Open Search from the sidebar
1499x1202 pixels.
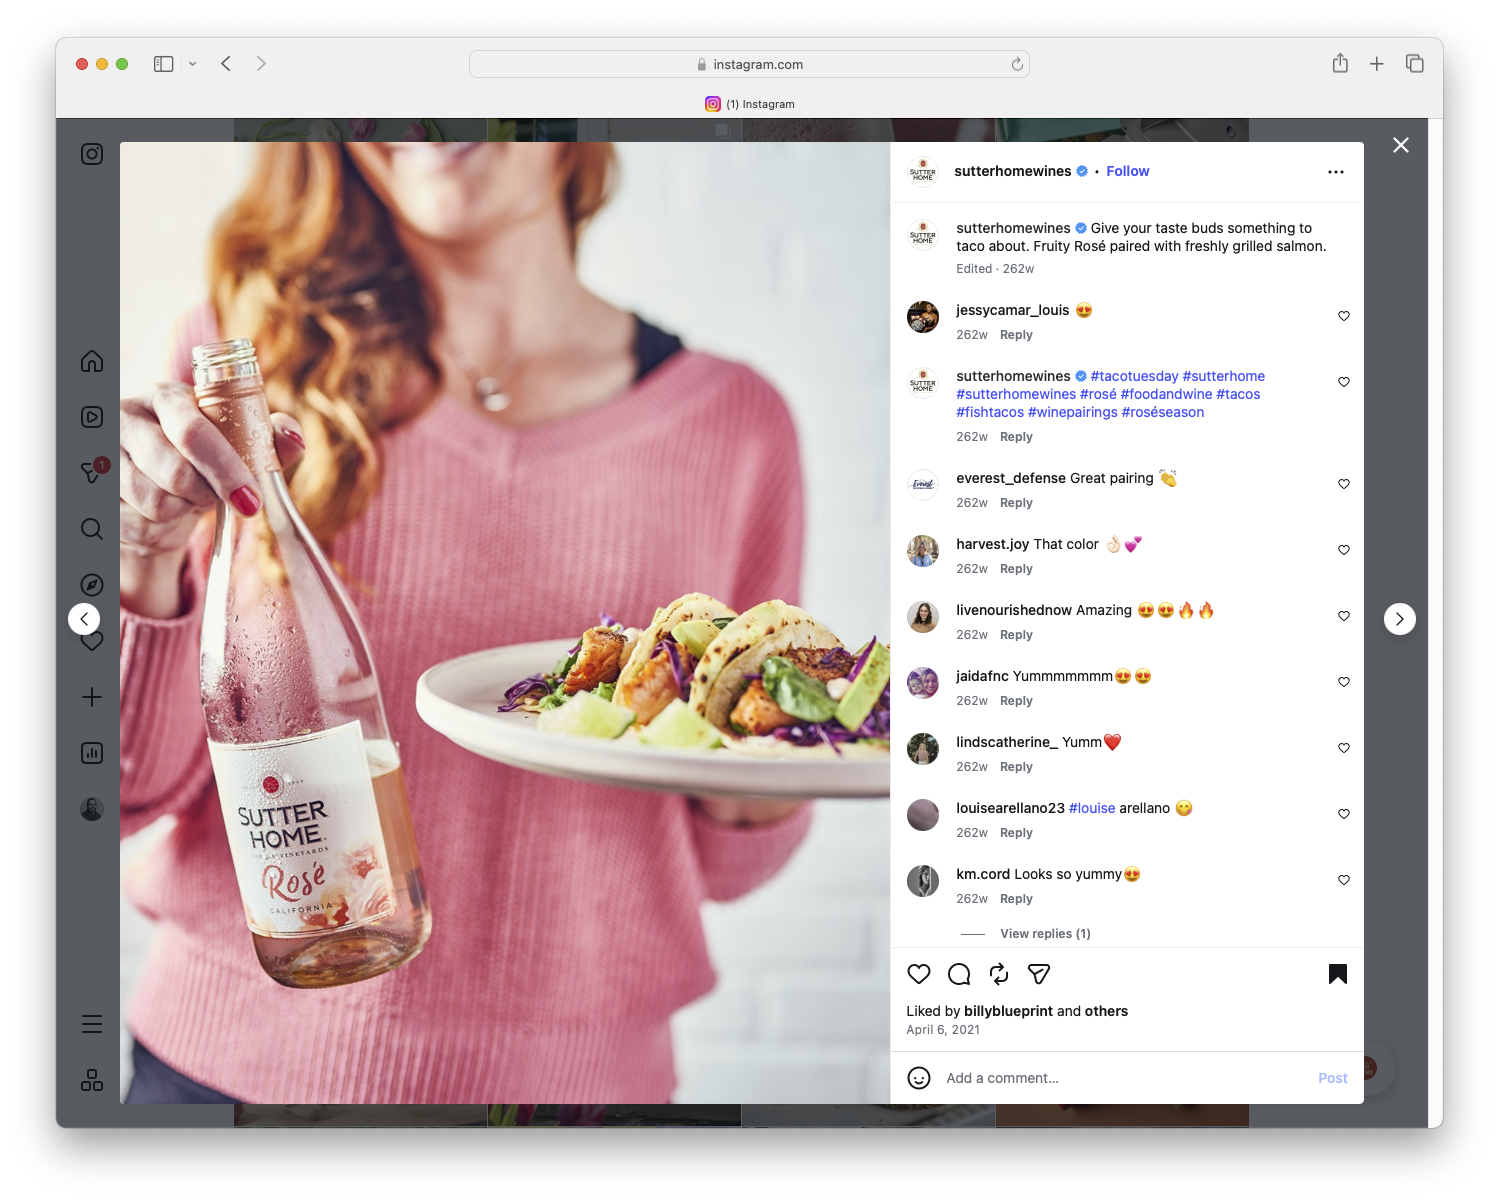[92, 529]
